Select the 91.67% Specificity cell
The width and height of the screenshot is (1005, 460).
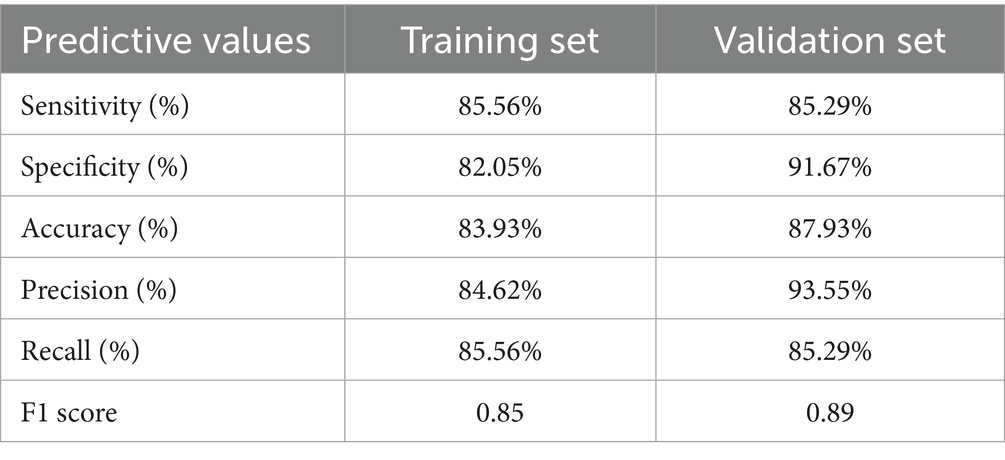pos(829,167)
